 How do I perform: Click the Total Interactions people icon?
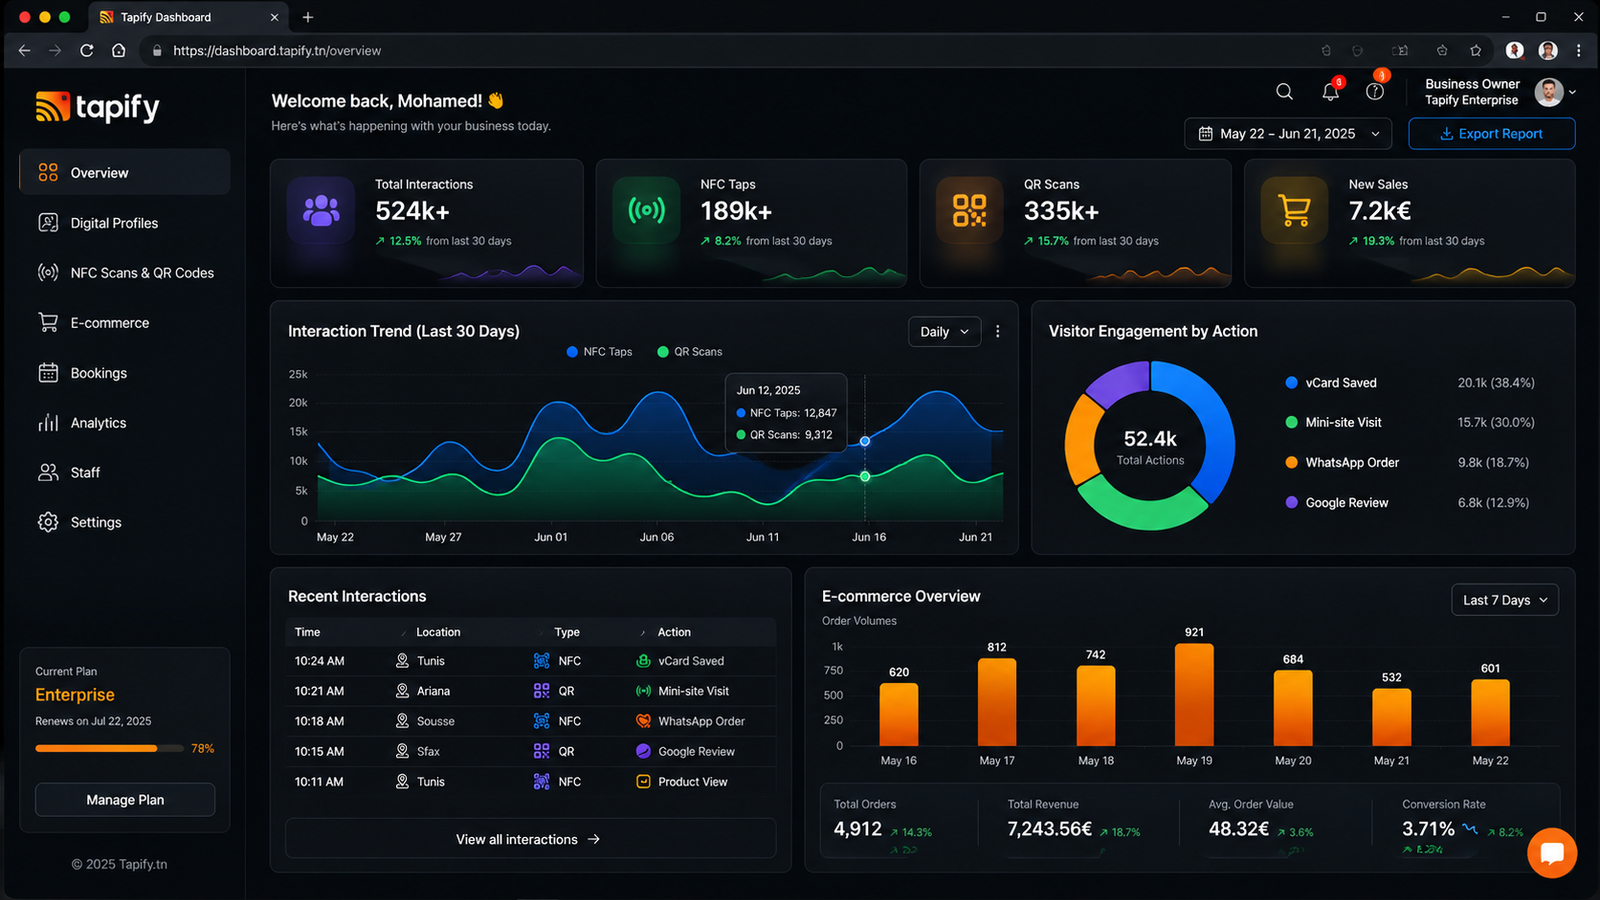321,211
